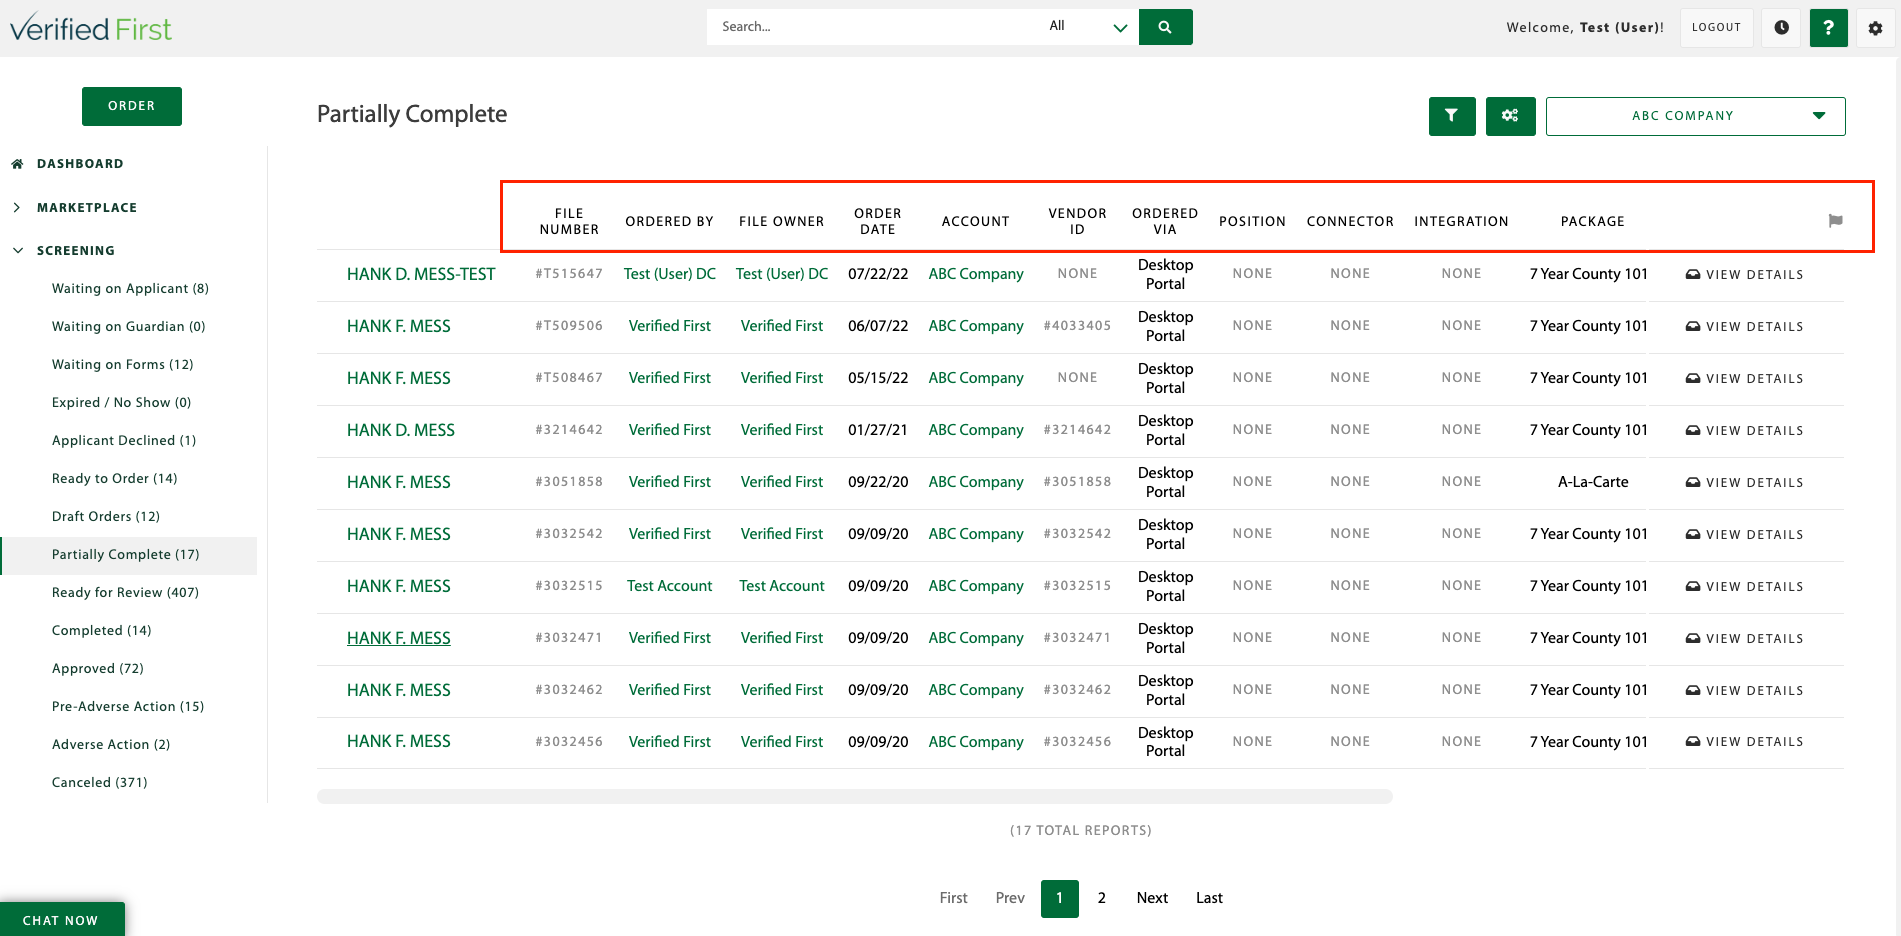The width and height of the screenshot is (1901, 936).
Task: Open underlined HANK F. MESS #3032471 link
Action: [x=399, y=638]
